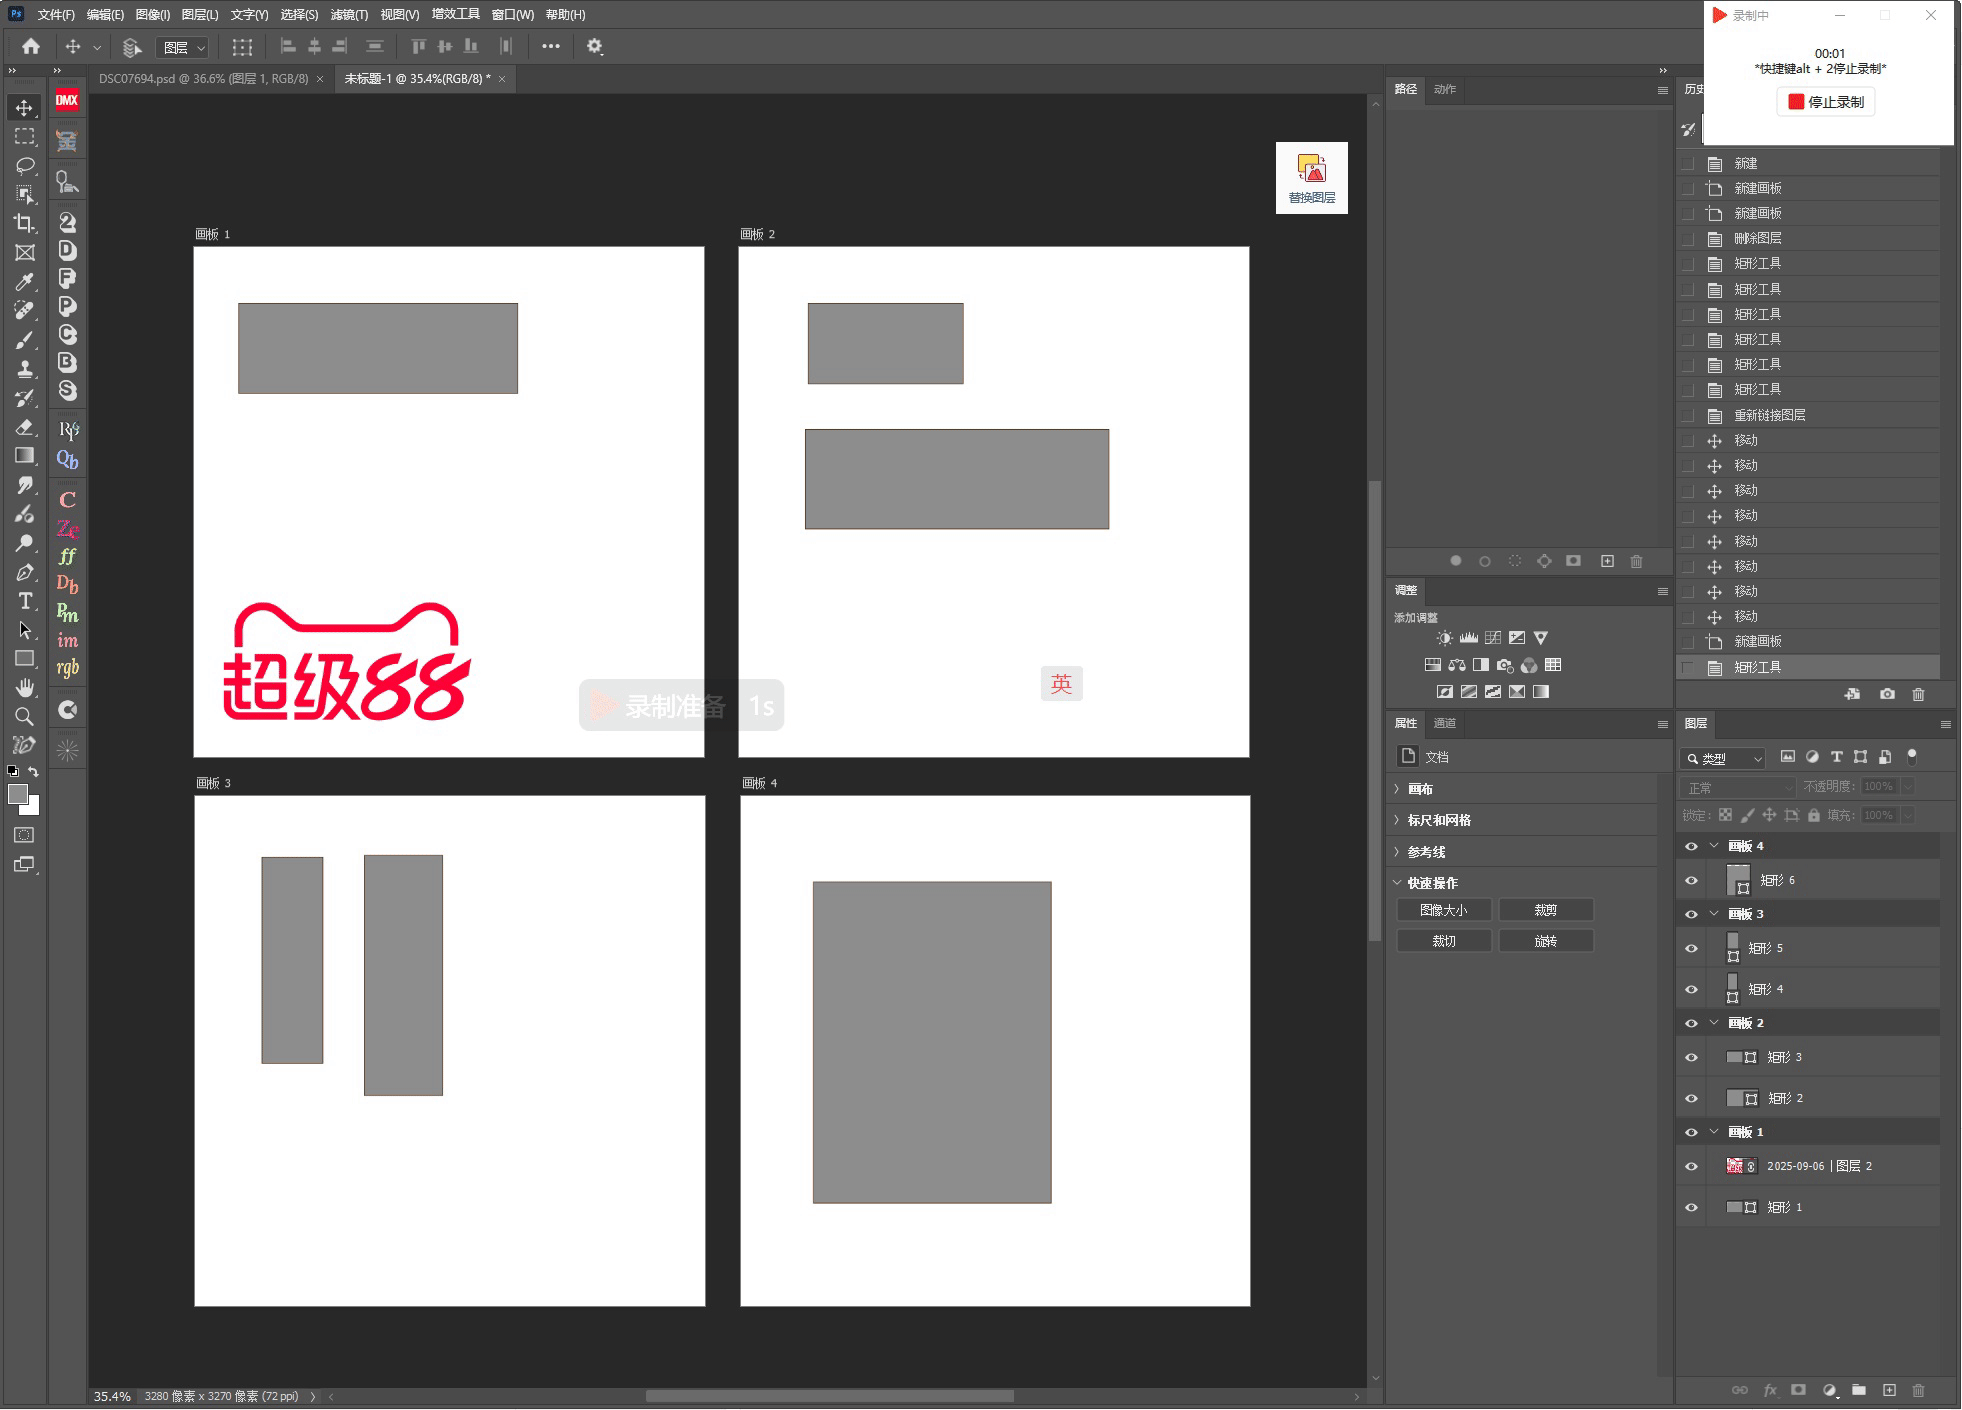Select the Pen tool
1962x1410 pixels.
pyautogui.click(x=24, y=572)
